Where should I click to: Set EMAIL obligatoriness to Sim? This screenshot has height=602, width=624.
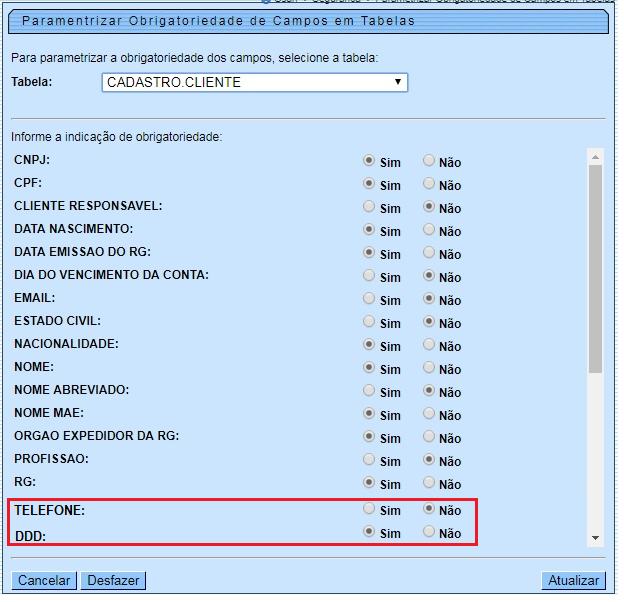[369, 298]
